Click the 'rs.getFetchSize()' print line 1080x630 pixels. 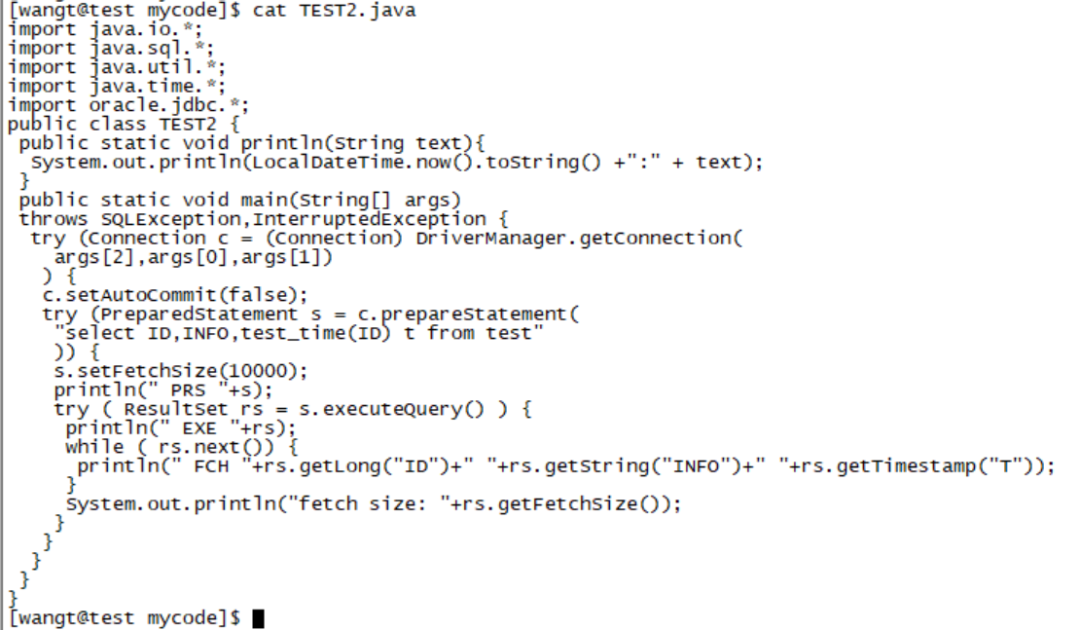click(372, 504)
